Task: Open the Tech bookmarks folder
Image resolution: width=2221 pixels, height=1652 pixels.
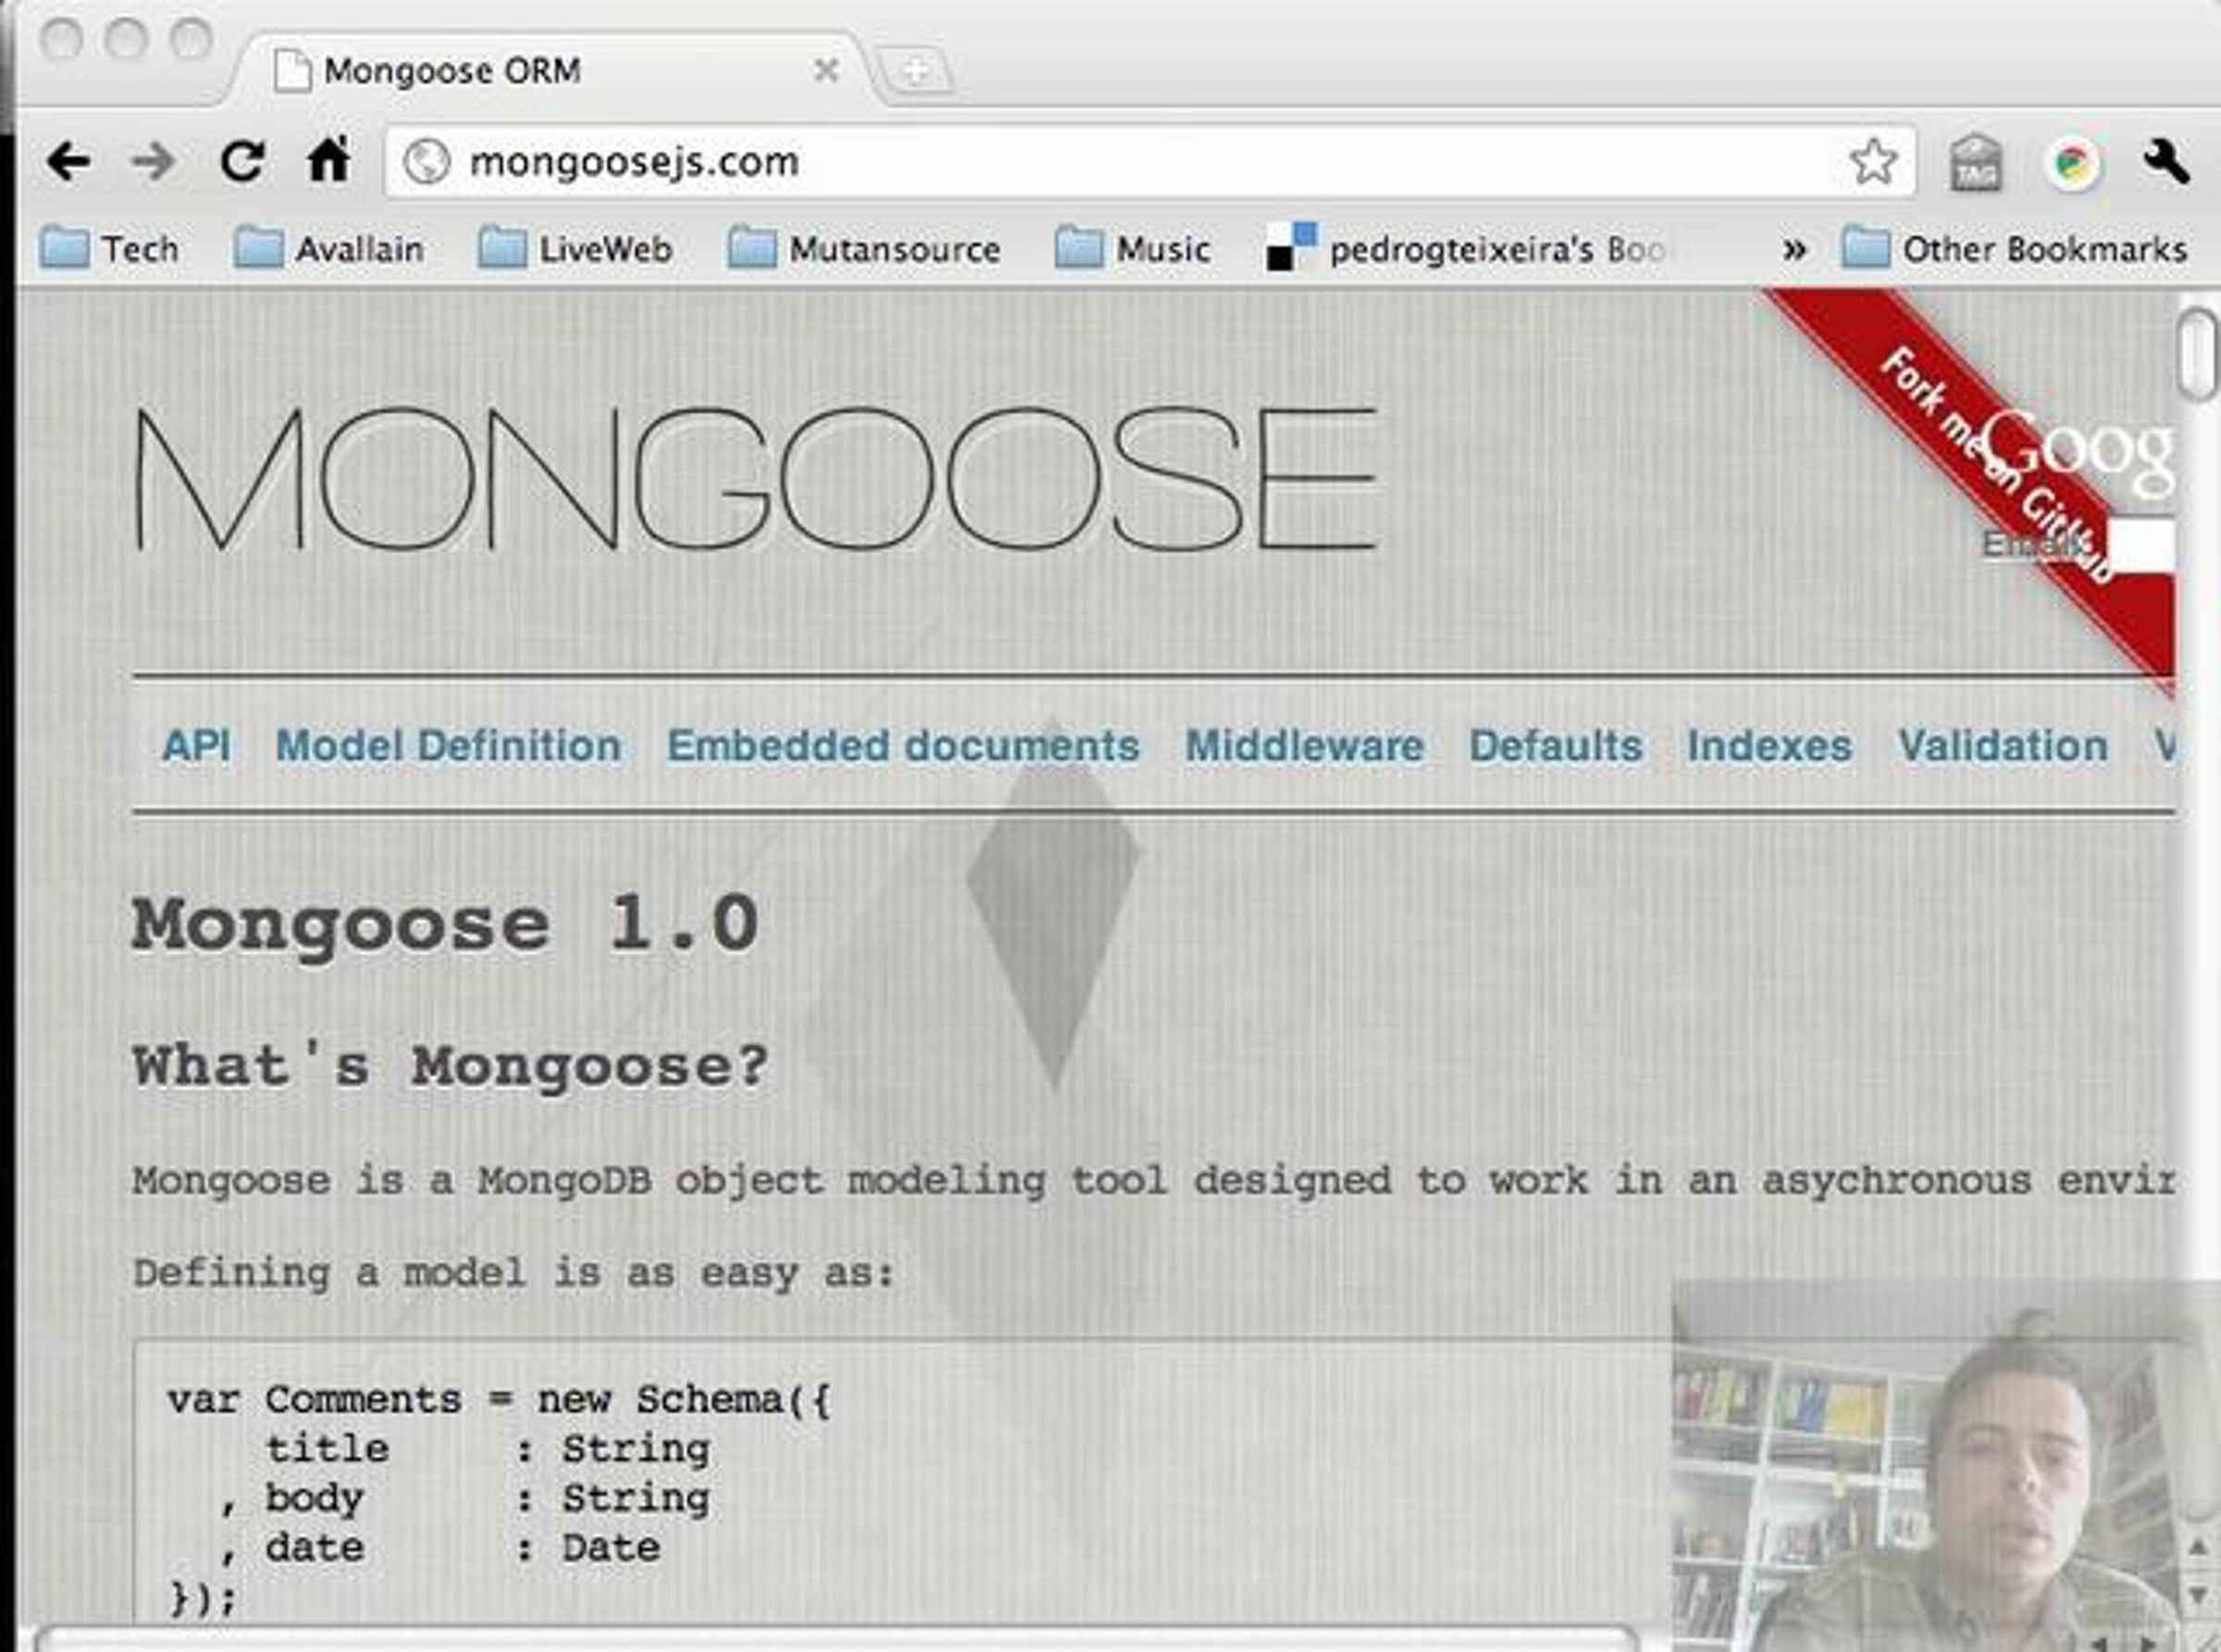Action: point(110,249)
